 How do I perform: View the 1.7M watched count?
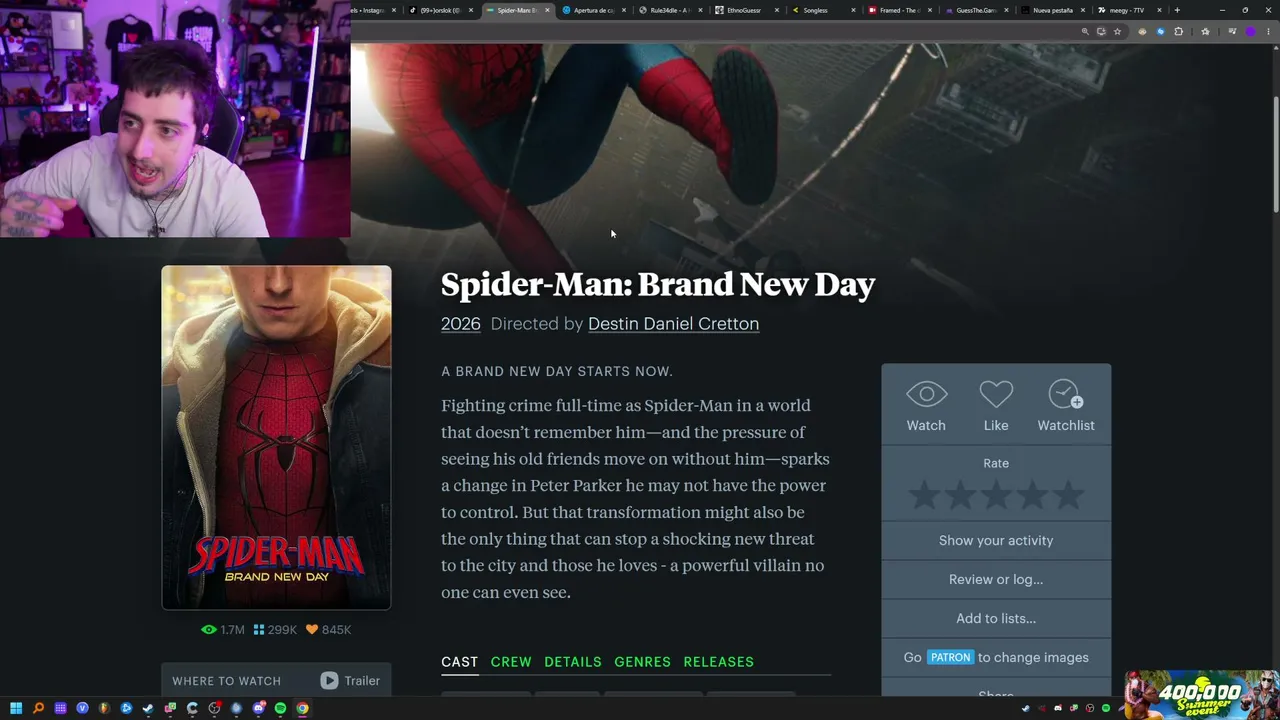223,630
